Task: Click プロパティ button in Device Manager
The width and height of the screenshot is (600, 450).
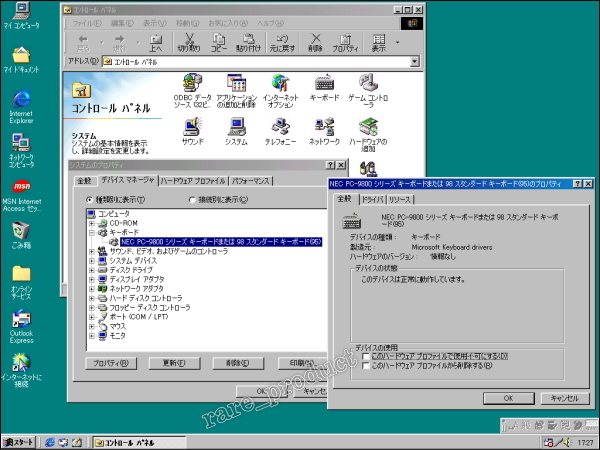Action: (111, 363)
